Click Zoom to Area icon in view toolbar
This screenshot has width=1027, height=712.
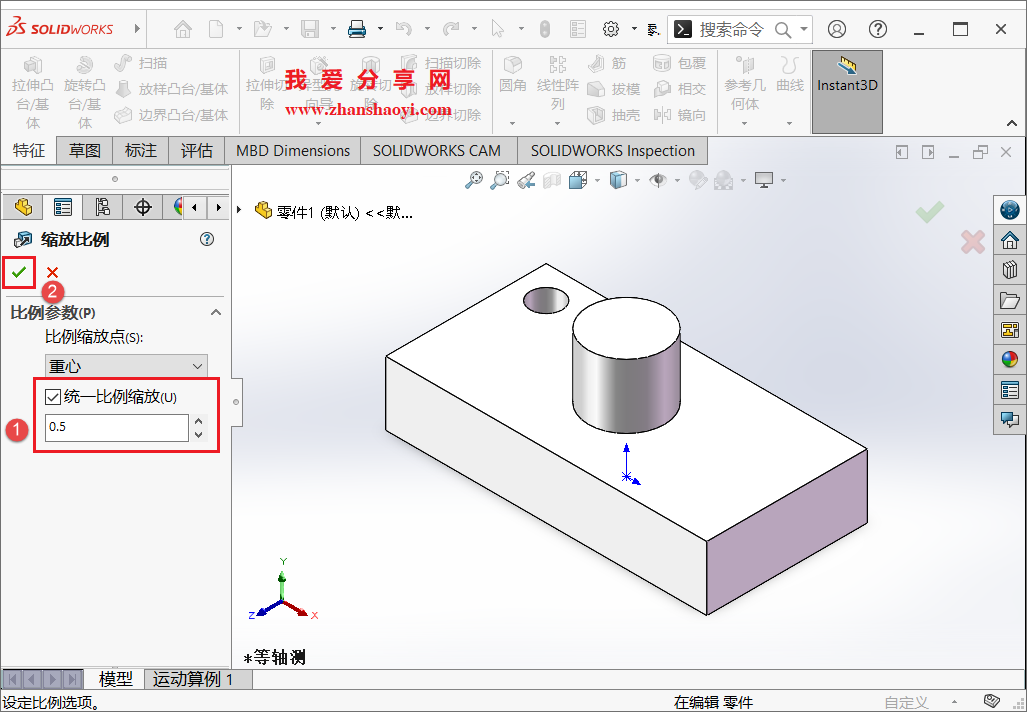click(500, 179)
